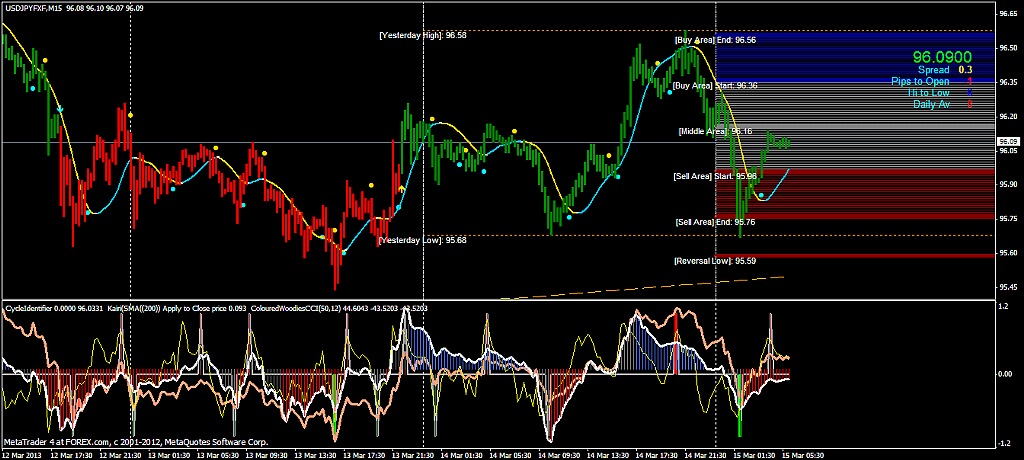Click the 14 Mar 17:30 time label
Image resolution: width=1024 pixels, height=460 pixels.
pyautogui.click(x=657, y=455)
